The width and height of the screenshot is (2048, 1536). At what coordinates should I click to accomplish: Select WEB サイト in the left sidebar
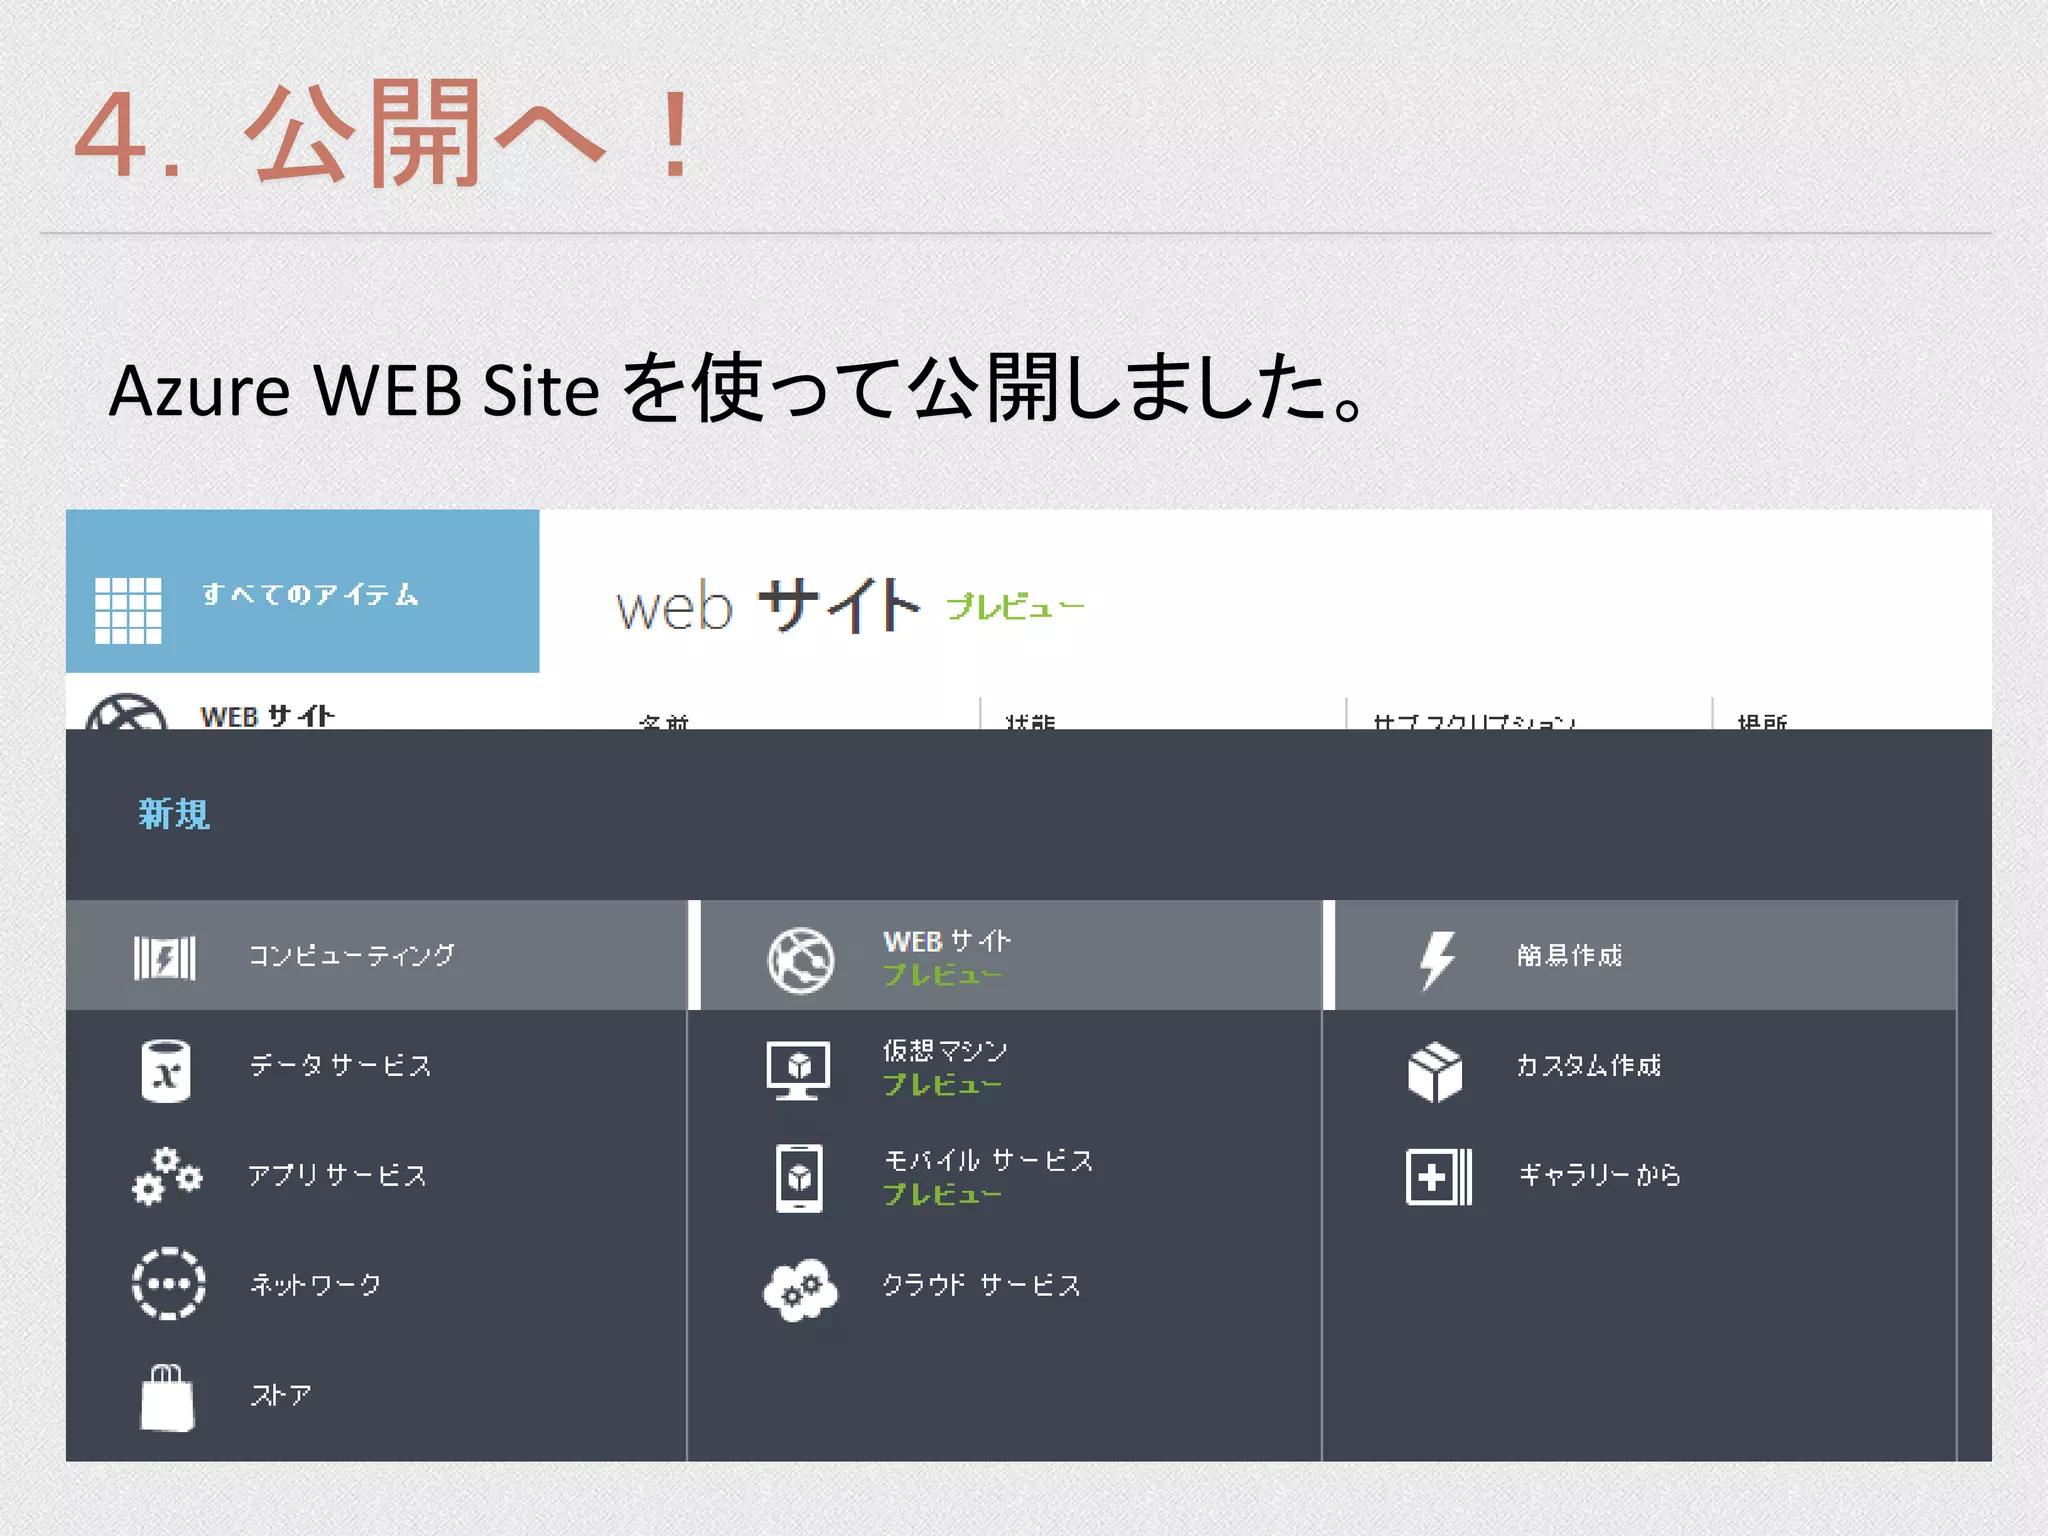pyautogui.click(x=267, y=716)
